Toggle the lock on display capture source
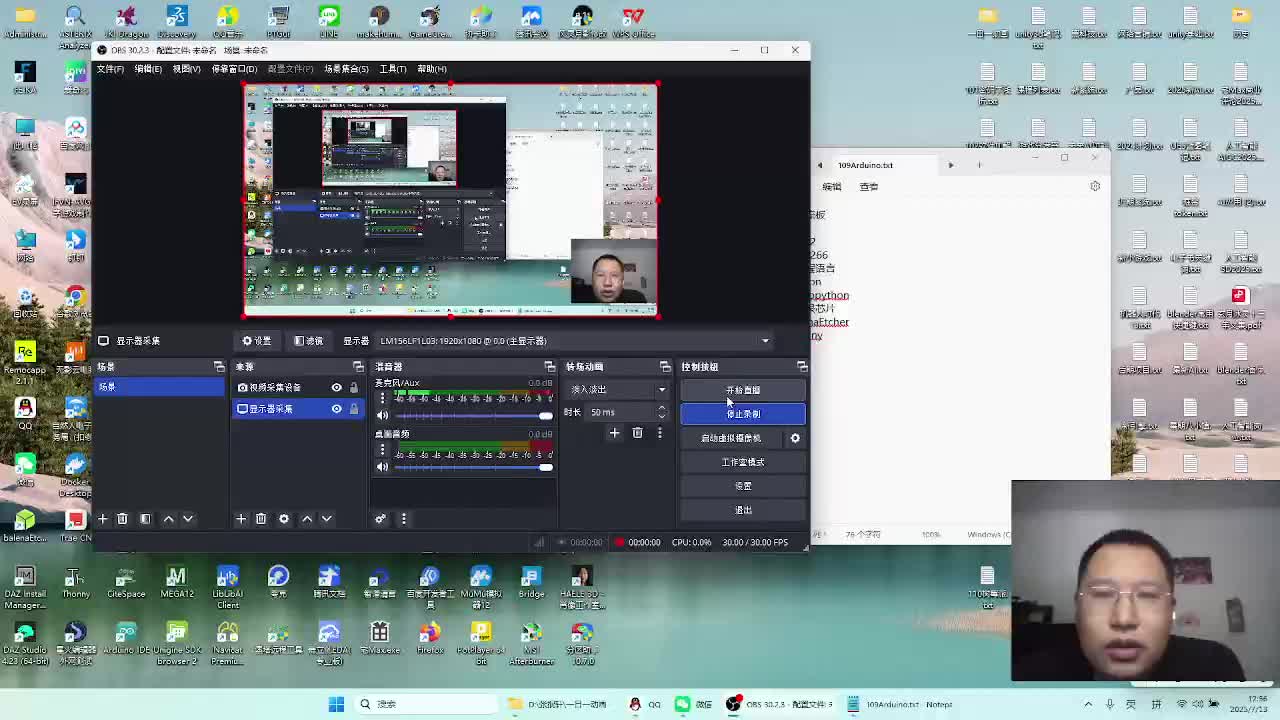This screenshot has height=720, width=1280. [354, 409]
